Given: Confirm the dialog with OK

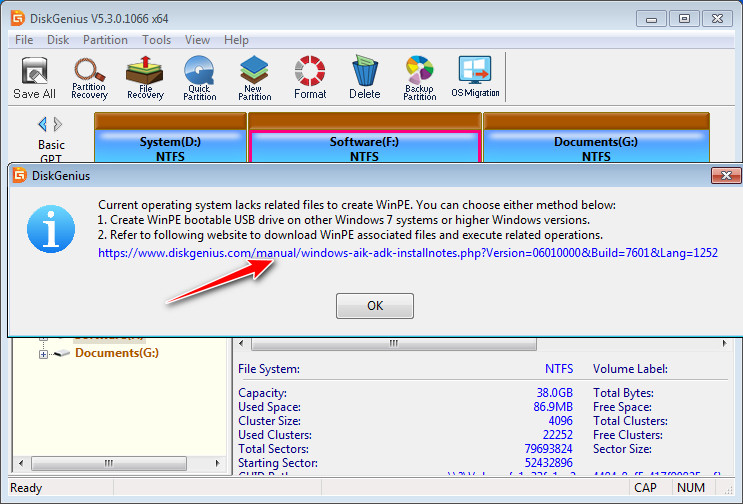Looking at the screenshot, I should [375, 306].
